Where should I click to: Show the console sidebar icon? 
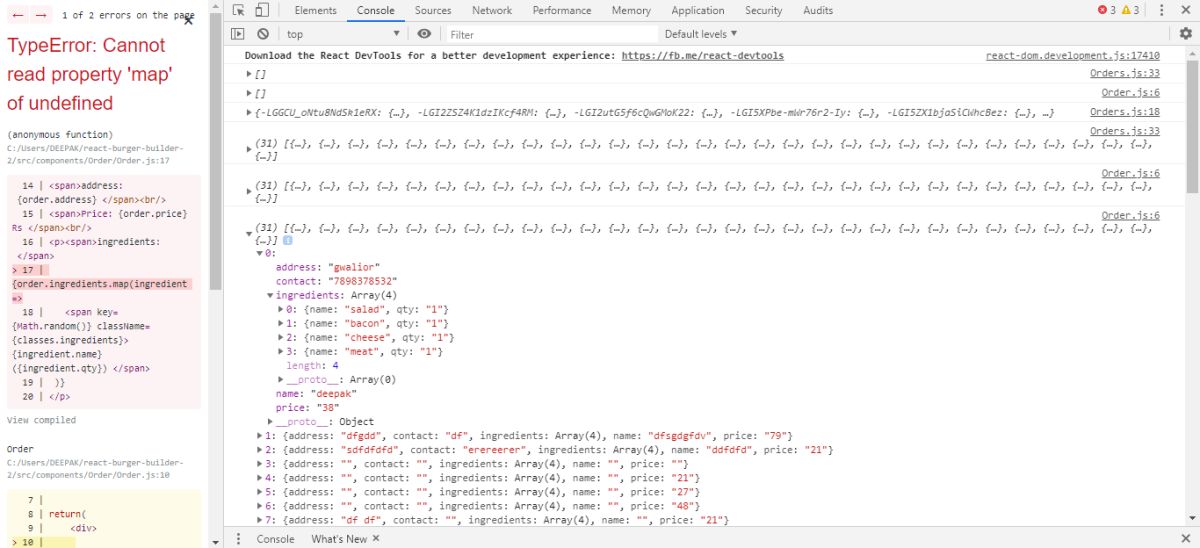[x=238, y=34]
